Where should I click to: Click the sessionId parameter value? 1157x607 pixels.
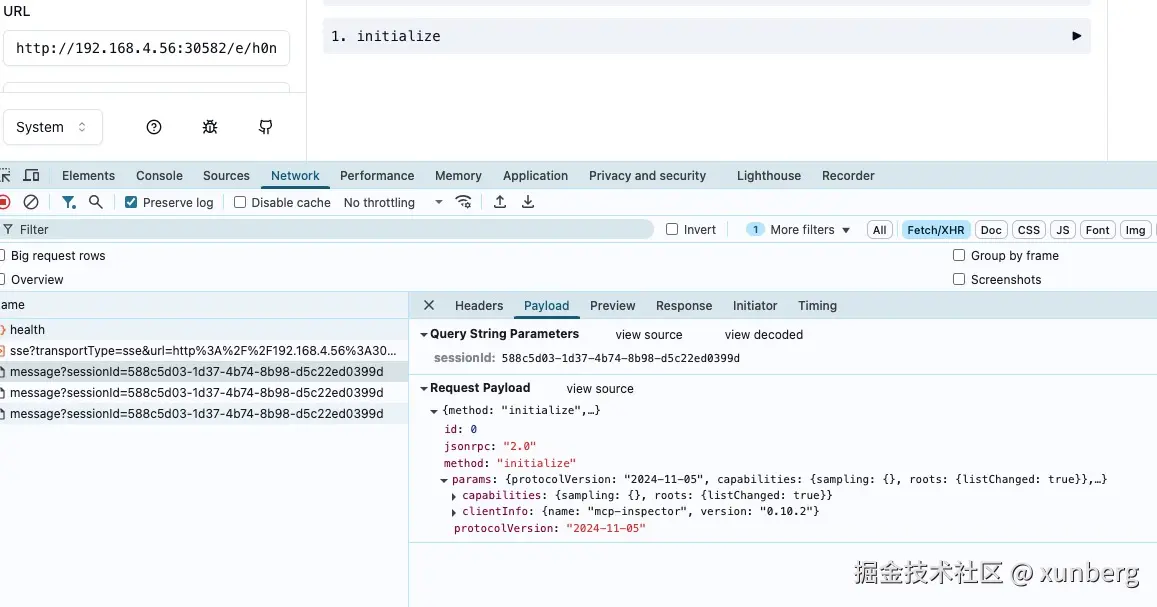[x=621, y=358]
